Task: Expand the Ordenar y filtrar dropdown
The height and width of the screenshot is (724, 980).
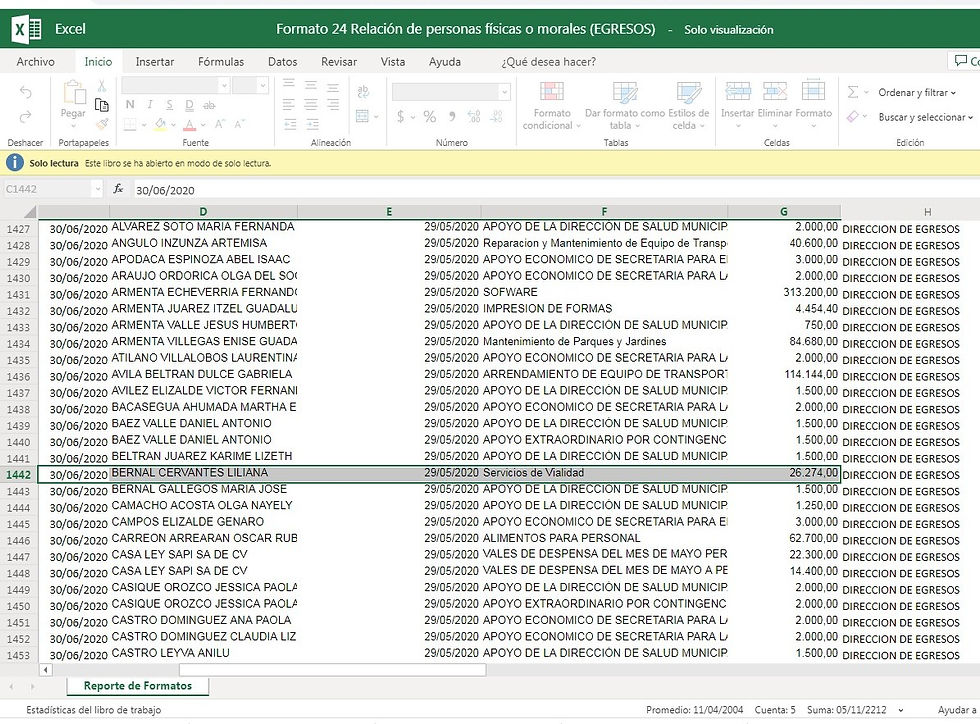Action: coord(913,93)
